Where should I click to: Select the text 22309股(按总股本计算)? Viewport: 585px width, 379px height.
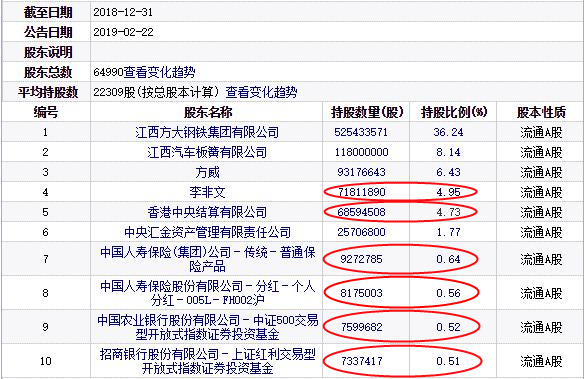[x=156, y=92]
